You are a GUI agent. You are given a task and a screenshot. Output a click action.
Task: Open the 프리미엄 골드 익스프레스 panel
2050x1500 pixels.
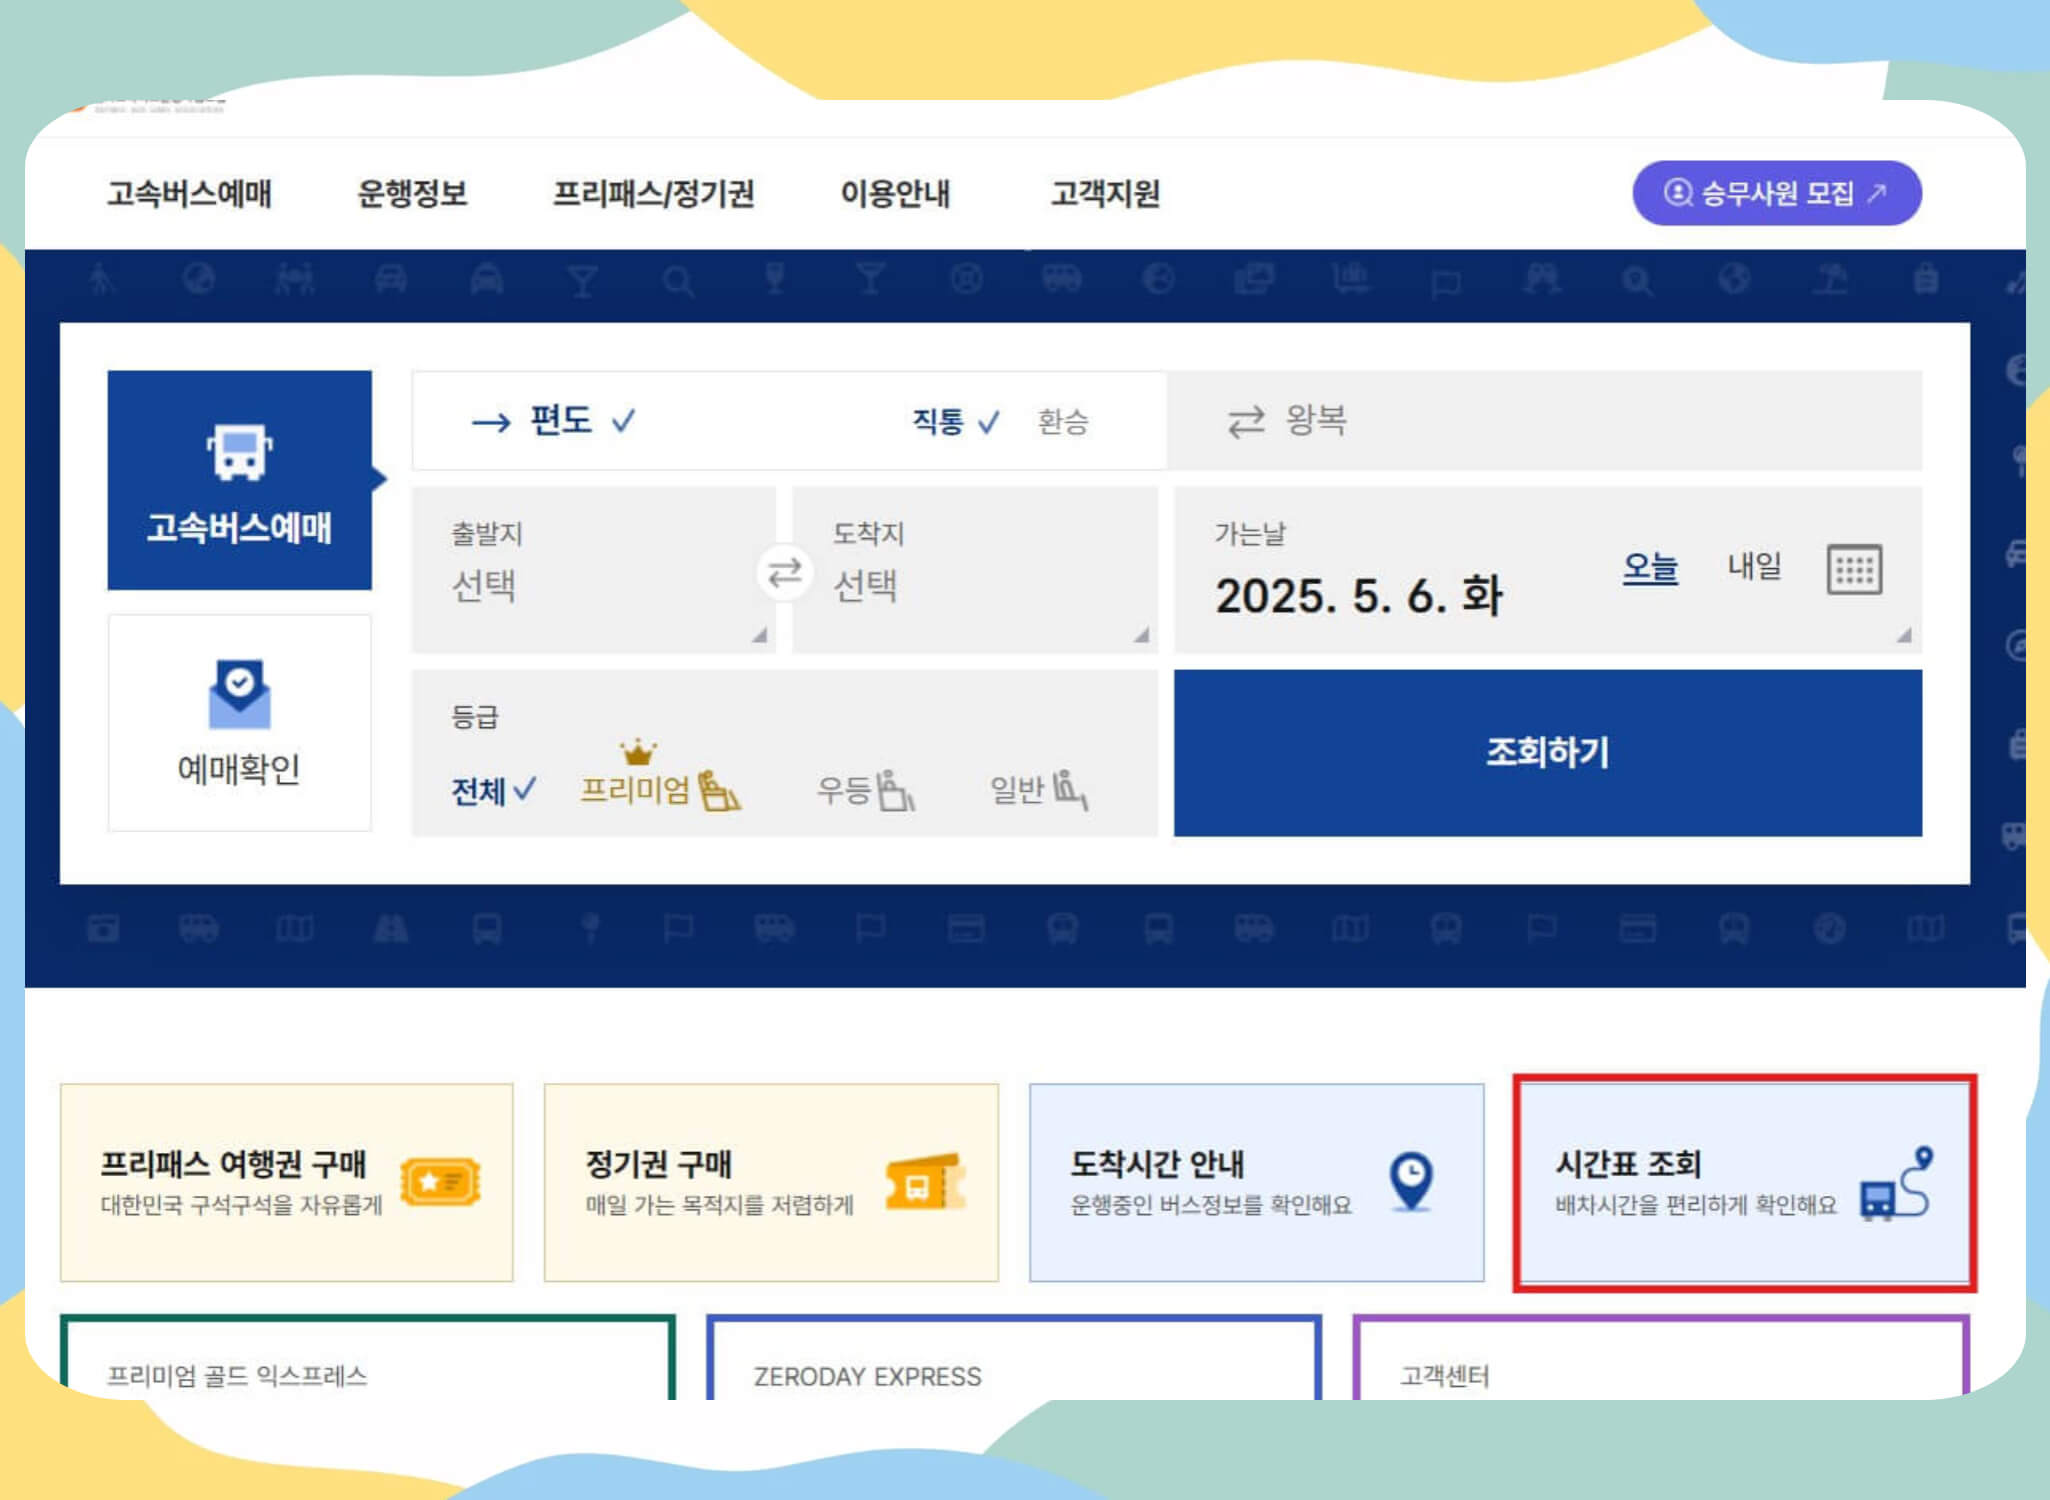[368, 1357]
